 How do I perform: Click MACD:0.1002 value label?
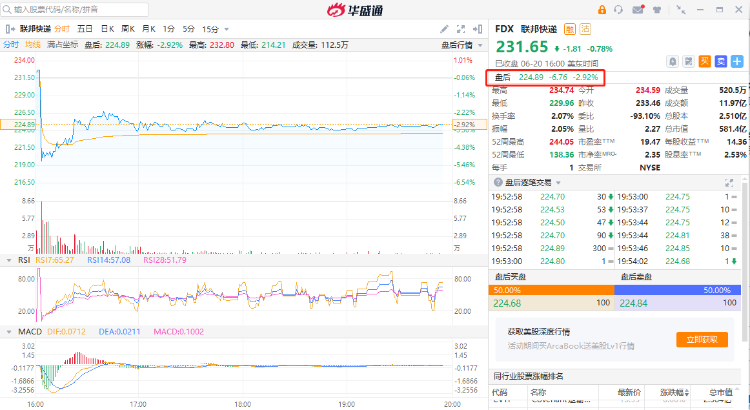[x=178, y=332]
